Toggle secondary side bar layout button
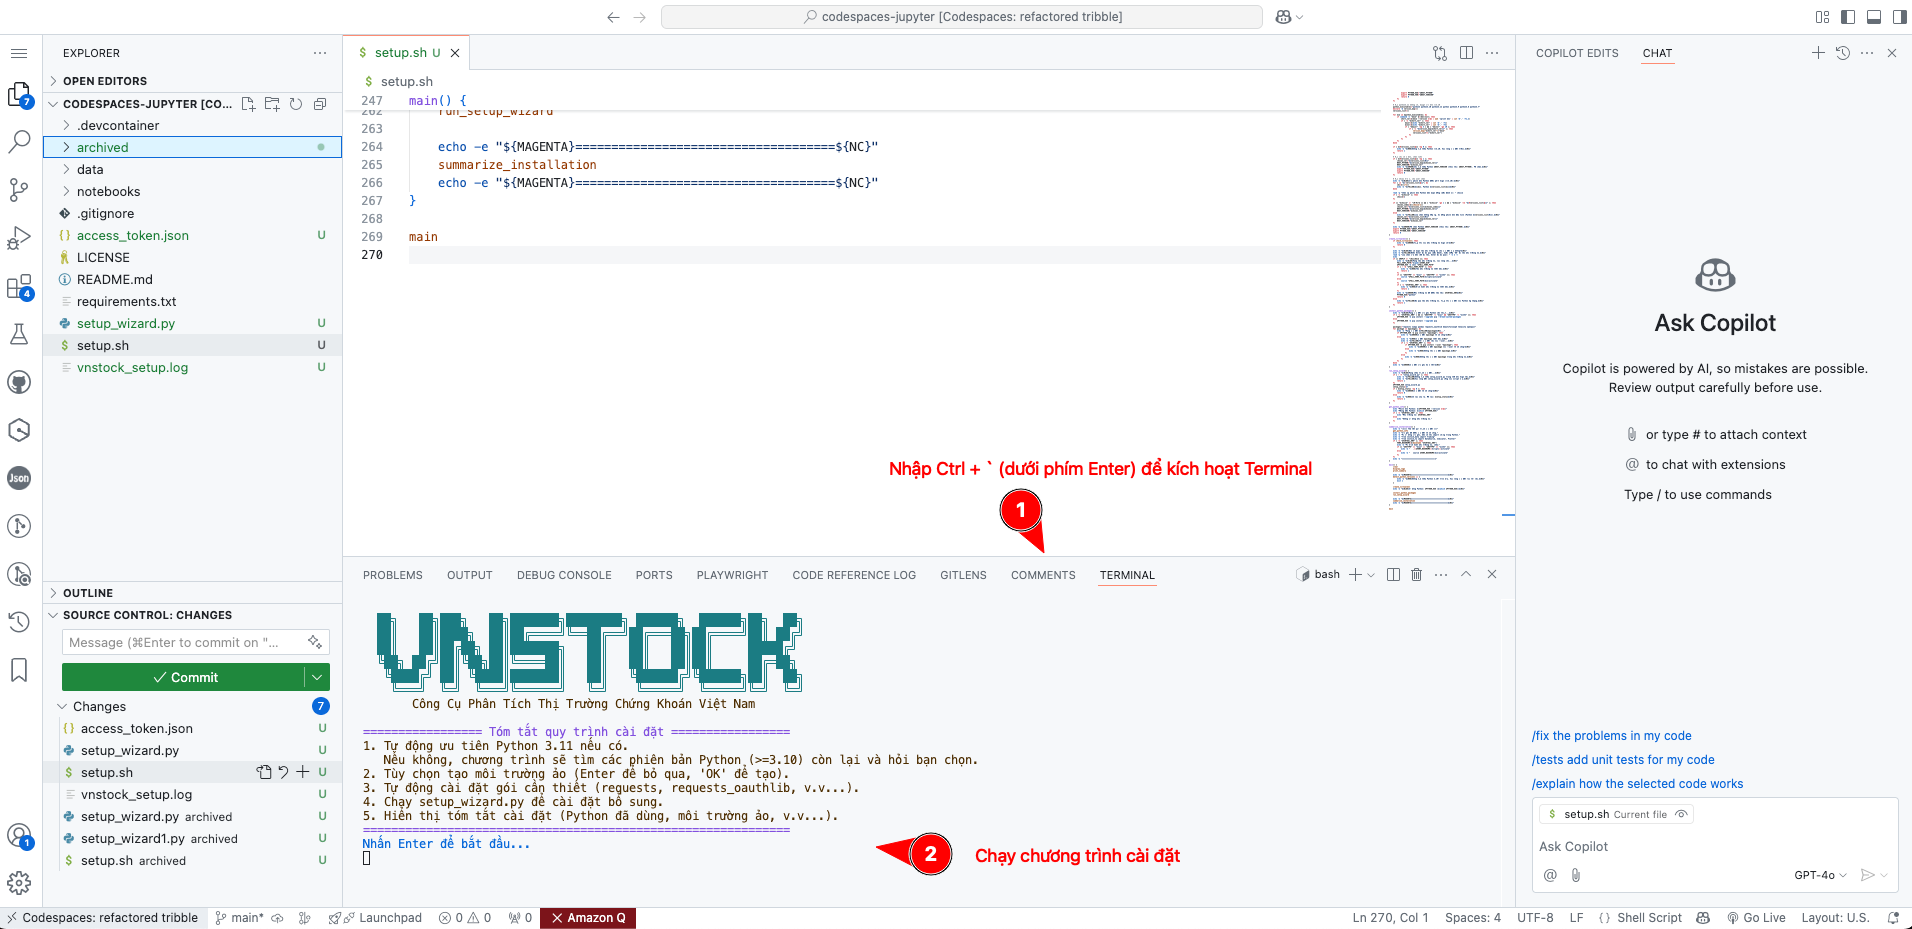This screenshot has width=1912, height=929. (x=1899, y=17)
